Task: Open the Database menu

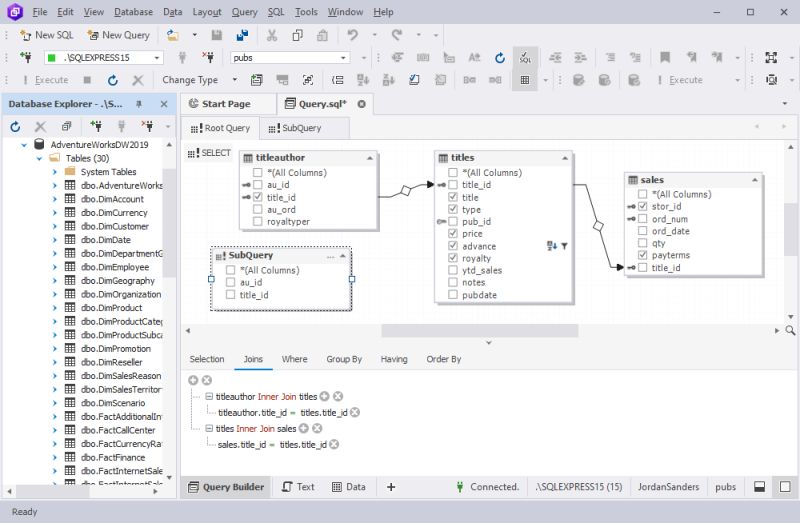Action: coord(133,12)
